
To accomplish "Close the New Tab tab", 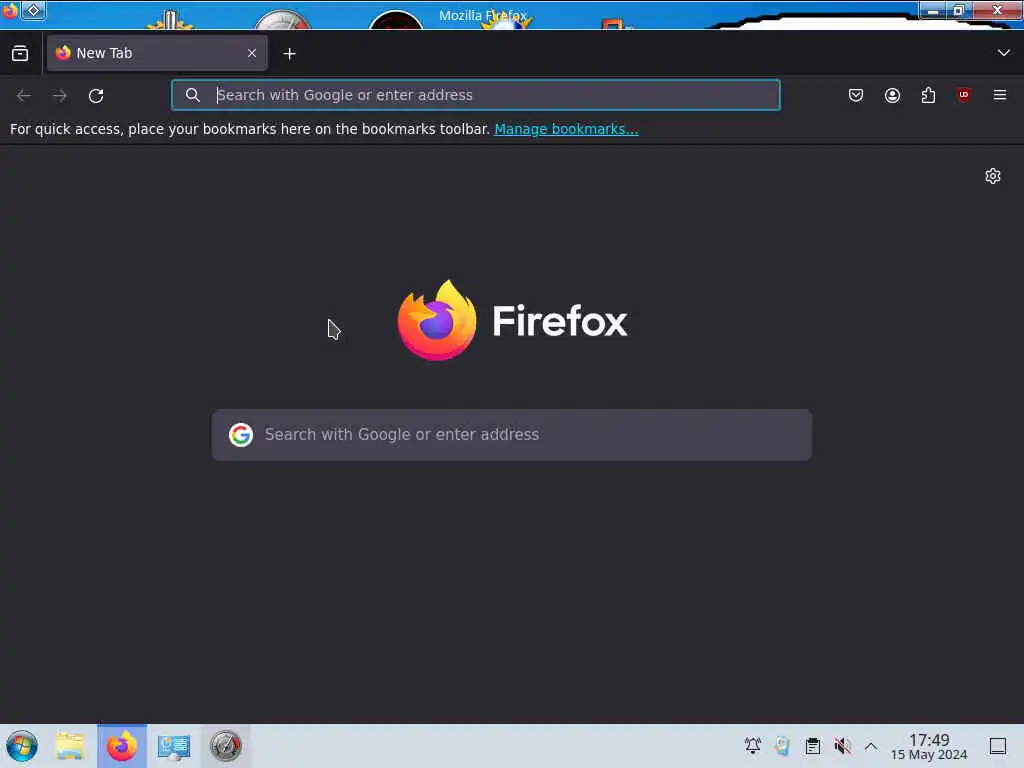I will point(252,54).
